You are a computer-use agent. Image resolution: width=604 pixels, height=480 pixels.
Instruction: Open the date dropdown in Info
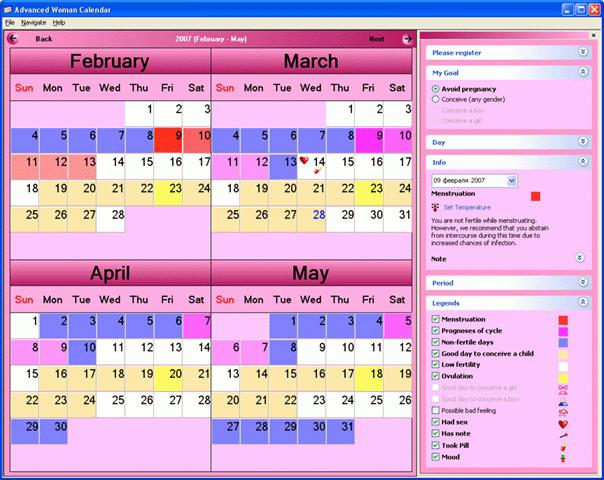[x=512, y=181]
